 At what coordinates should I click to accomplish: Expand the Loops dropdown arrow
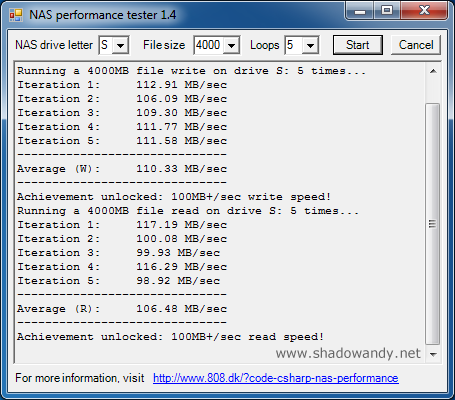click(310, 45)
